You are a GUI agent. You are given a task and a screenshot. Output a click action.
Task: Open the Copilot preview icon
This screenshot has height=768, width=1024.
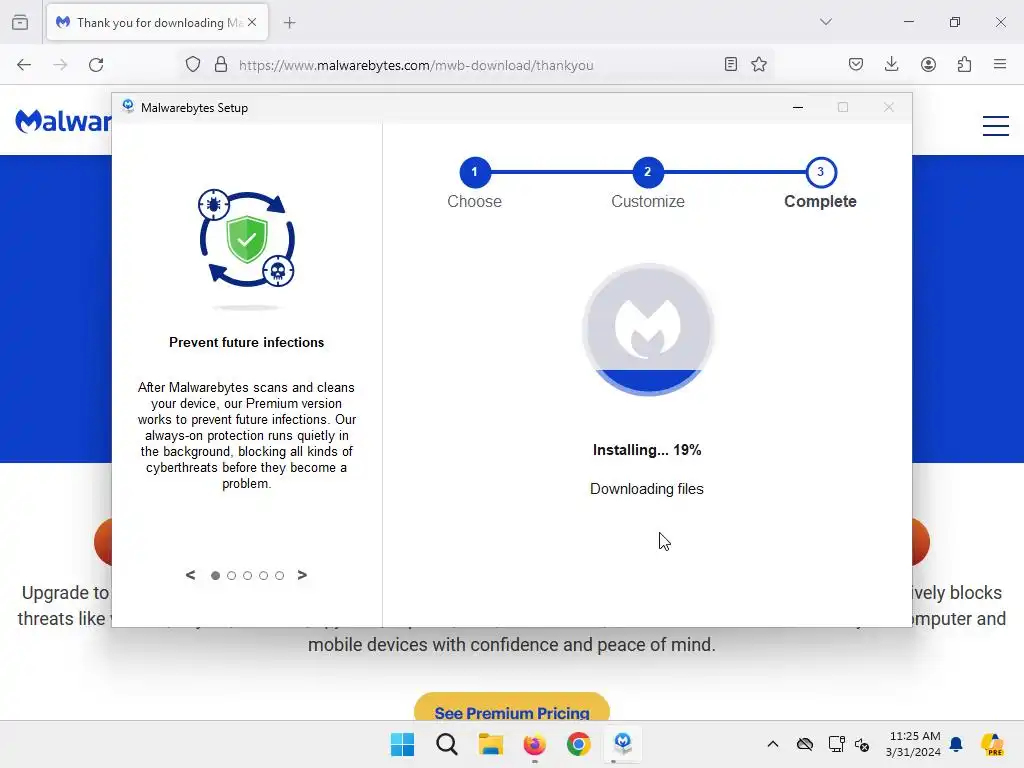click(992, 744)
